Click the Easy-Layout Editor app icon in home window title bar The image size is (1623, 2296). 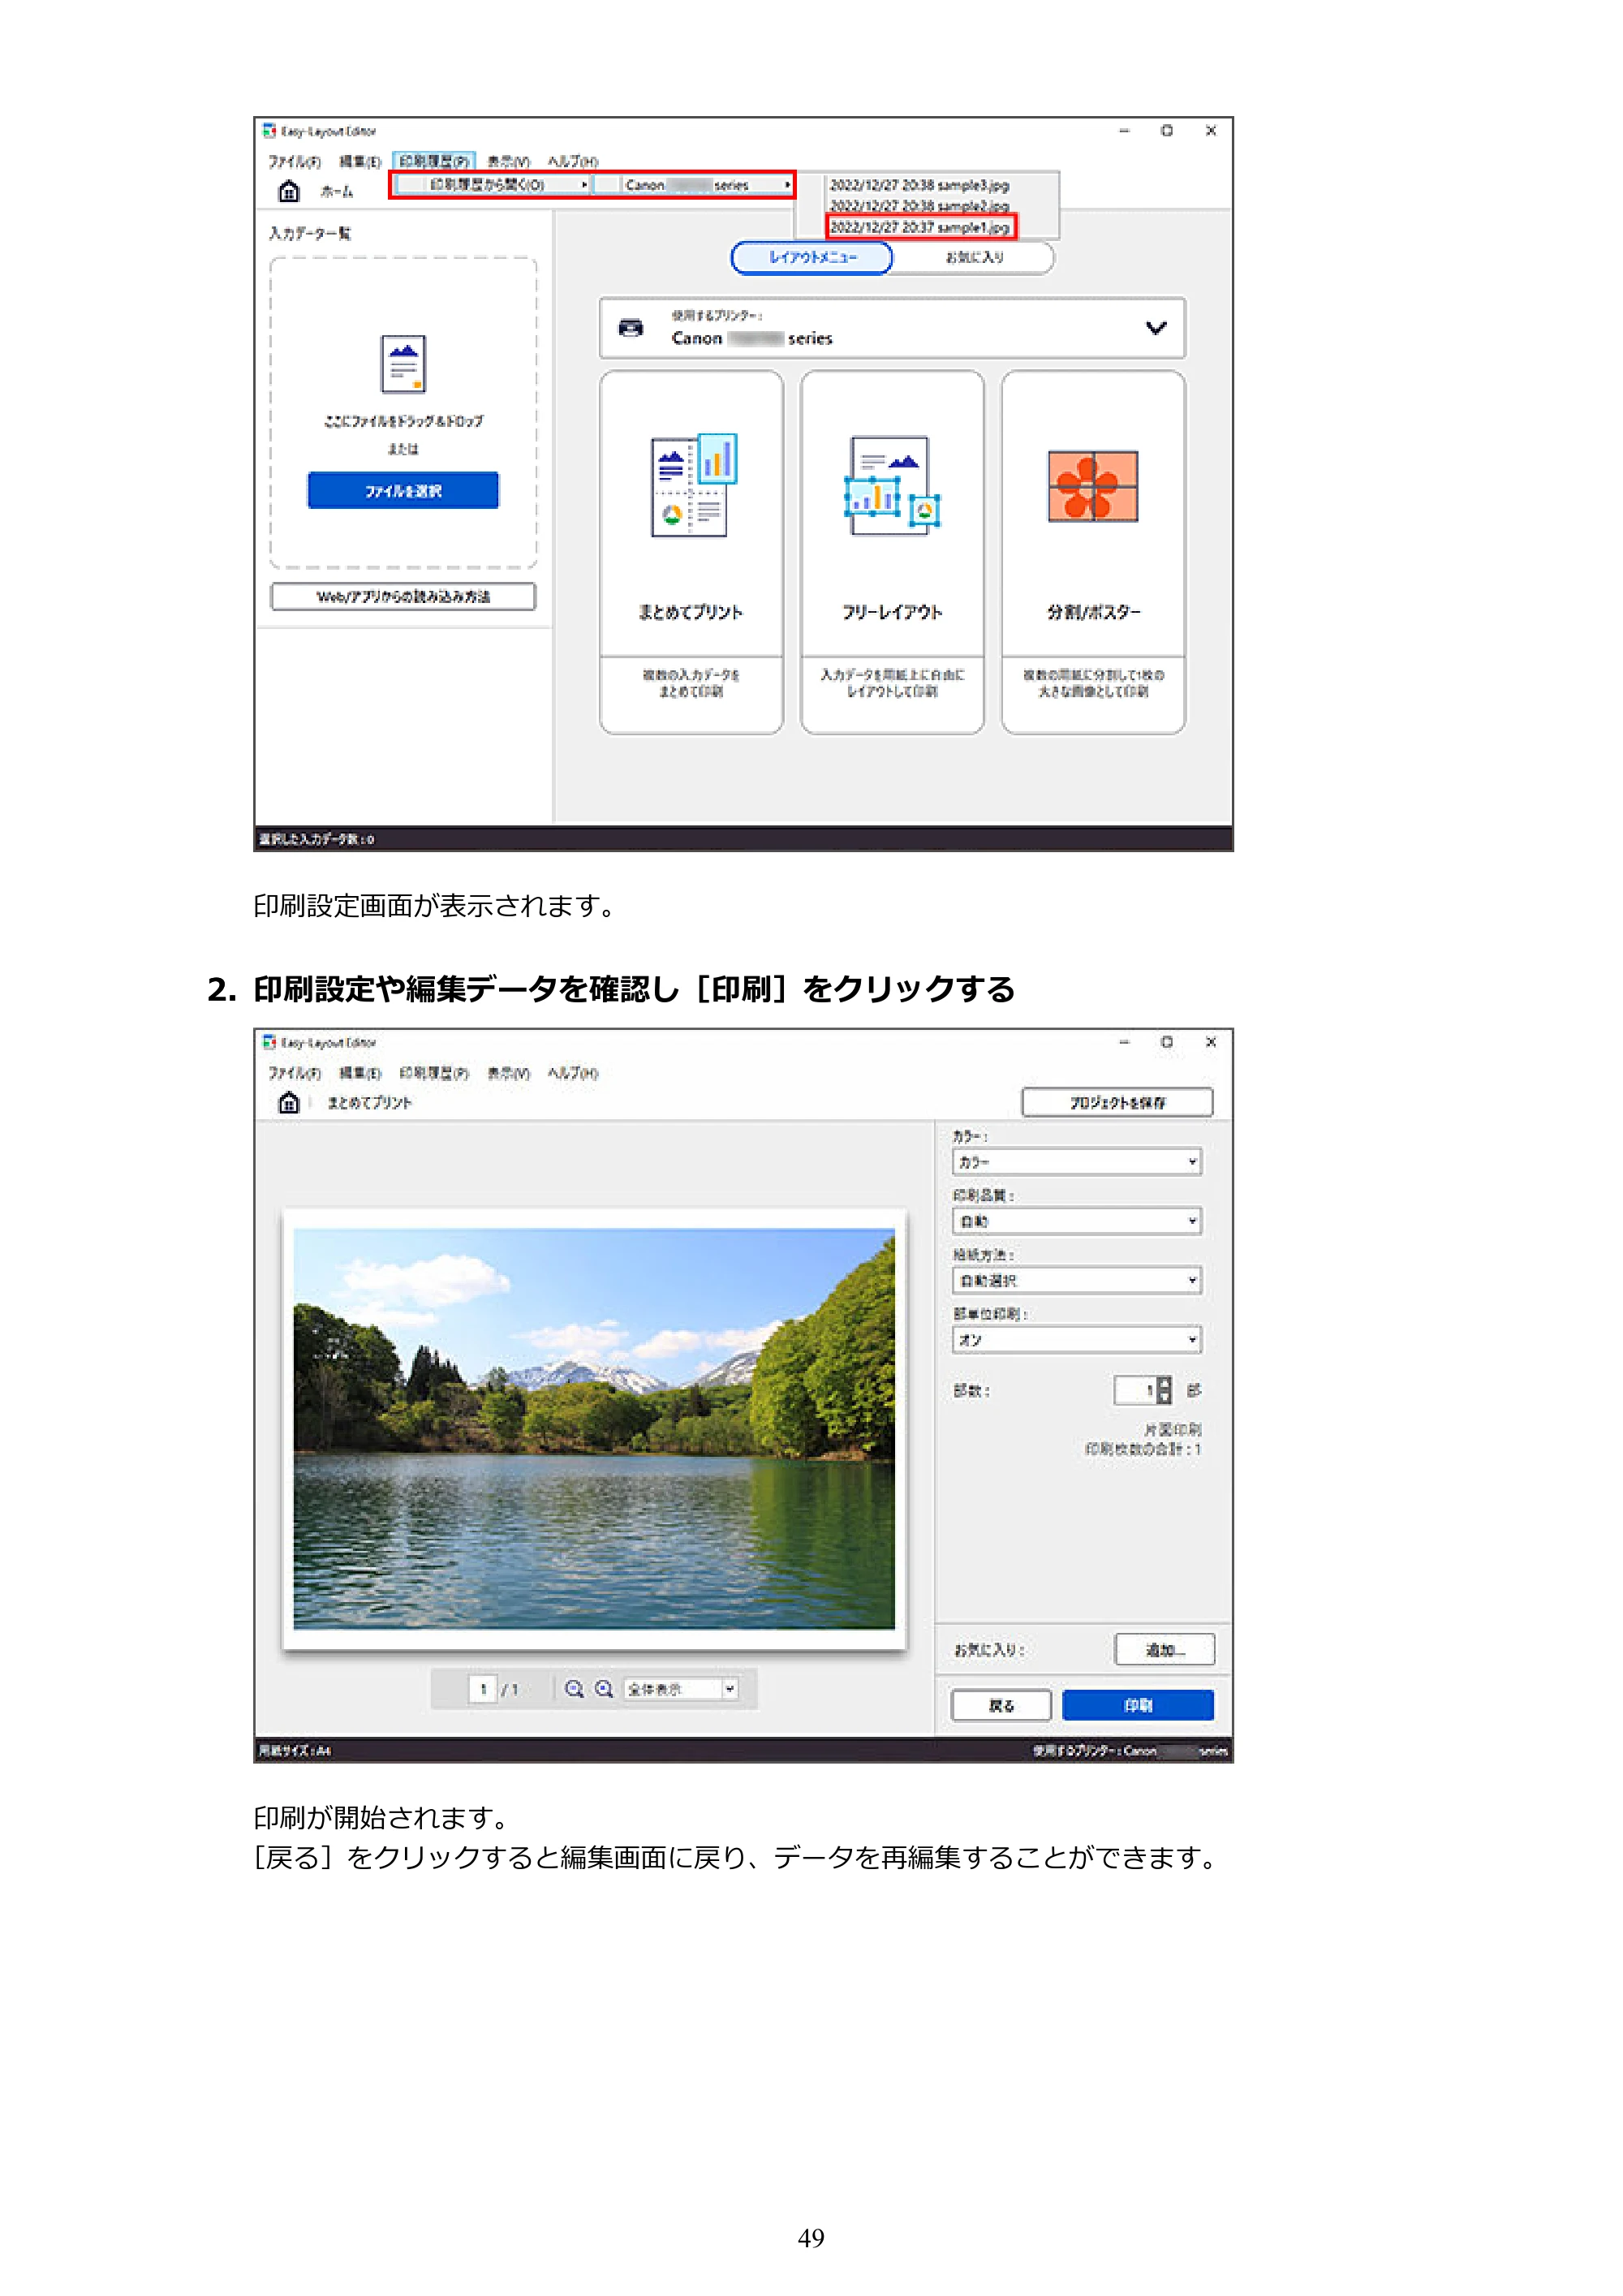point(269,131)
